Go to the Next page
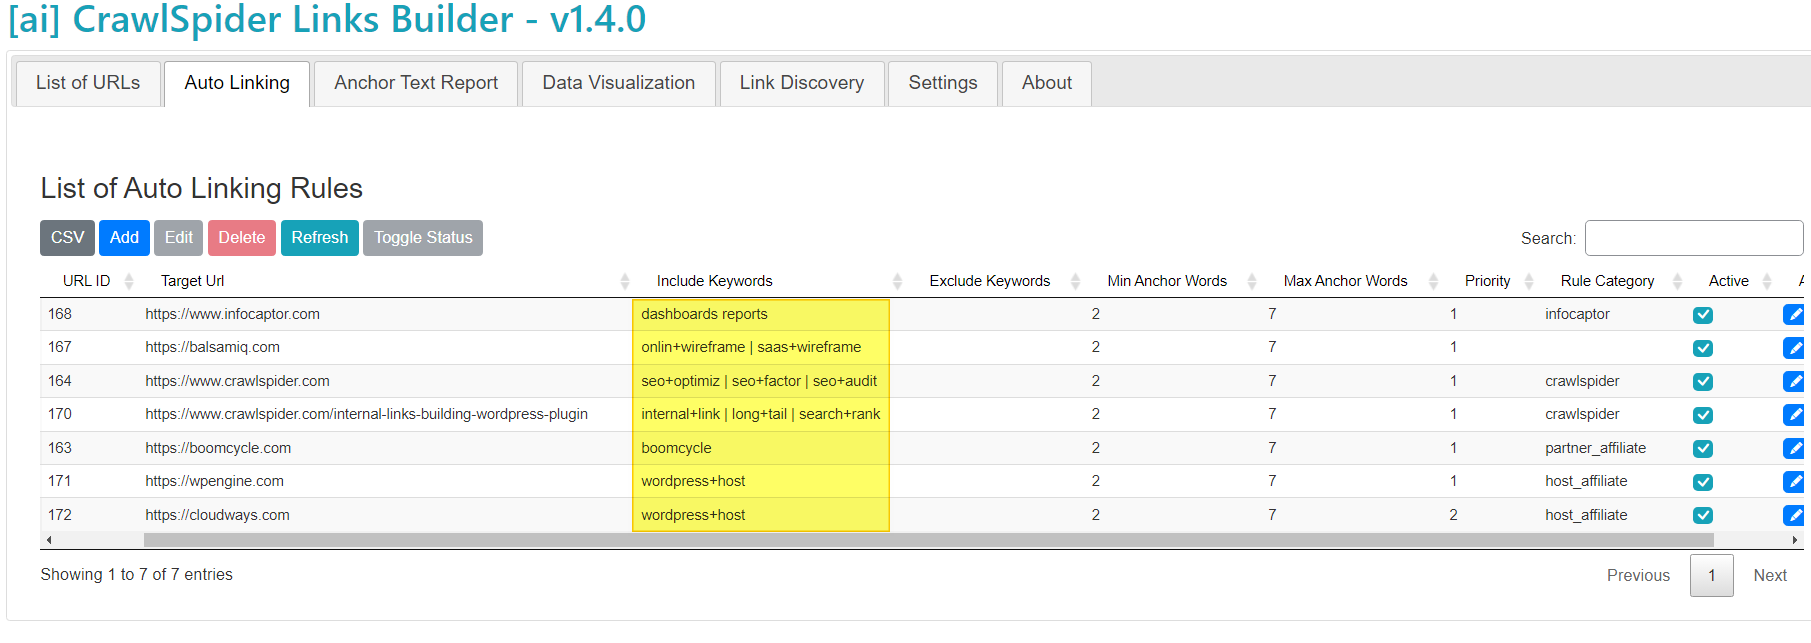Screen dimensions: 1811x643 click(1770, 576)
